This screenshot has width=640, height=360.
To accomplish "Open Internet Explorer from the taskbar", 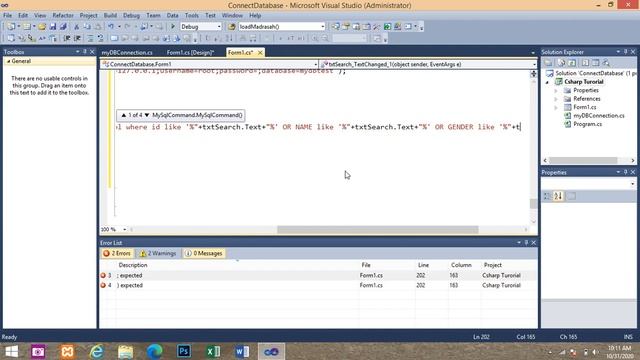I will pos(96,351).
